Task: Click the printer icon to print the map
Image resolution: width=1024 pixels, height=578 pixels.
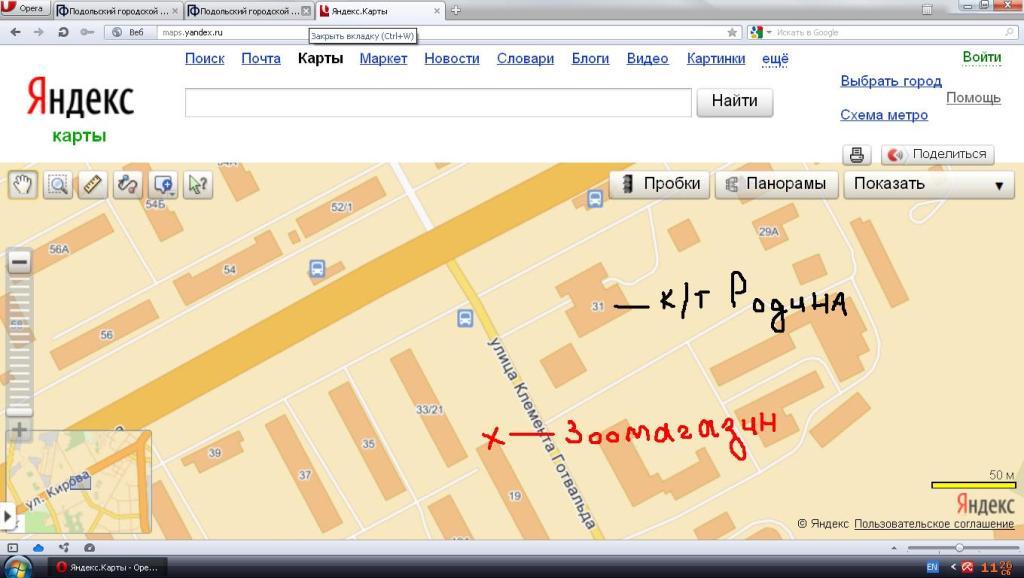Action: [856, 154]
